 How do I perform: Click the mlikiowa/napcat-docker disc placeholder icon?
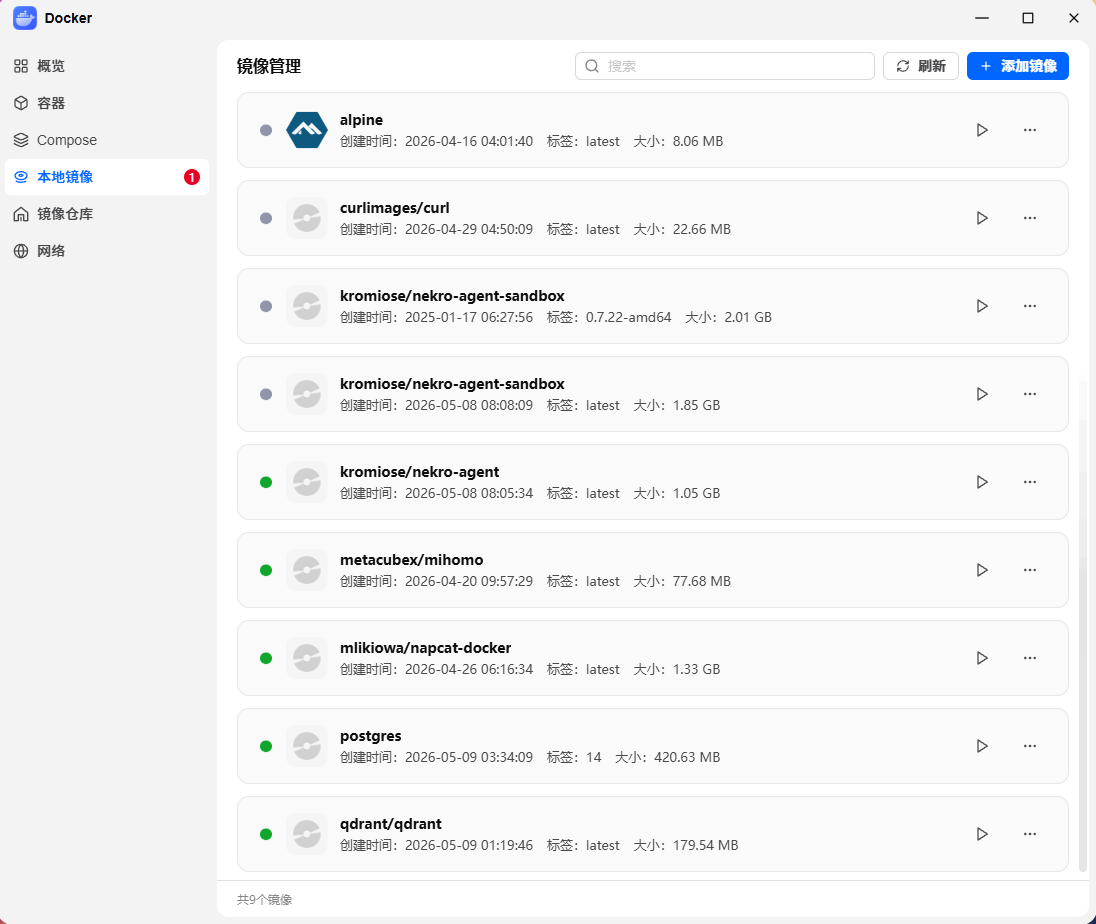tap(307, 658)
